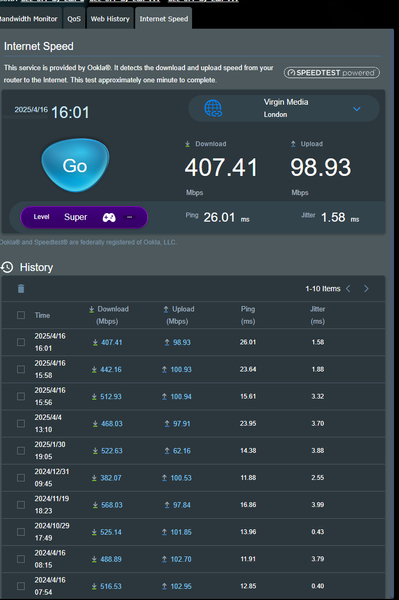Expand the Virgin Media London server dropdown
This screenshot has width=399, height=600.
[x=357, y=109]
